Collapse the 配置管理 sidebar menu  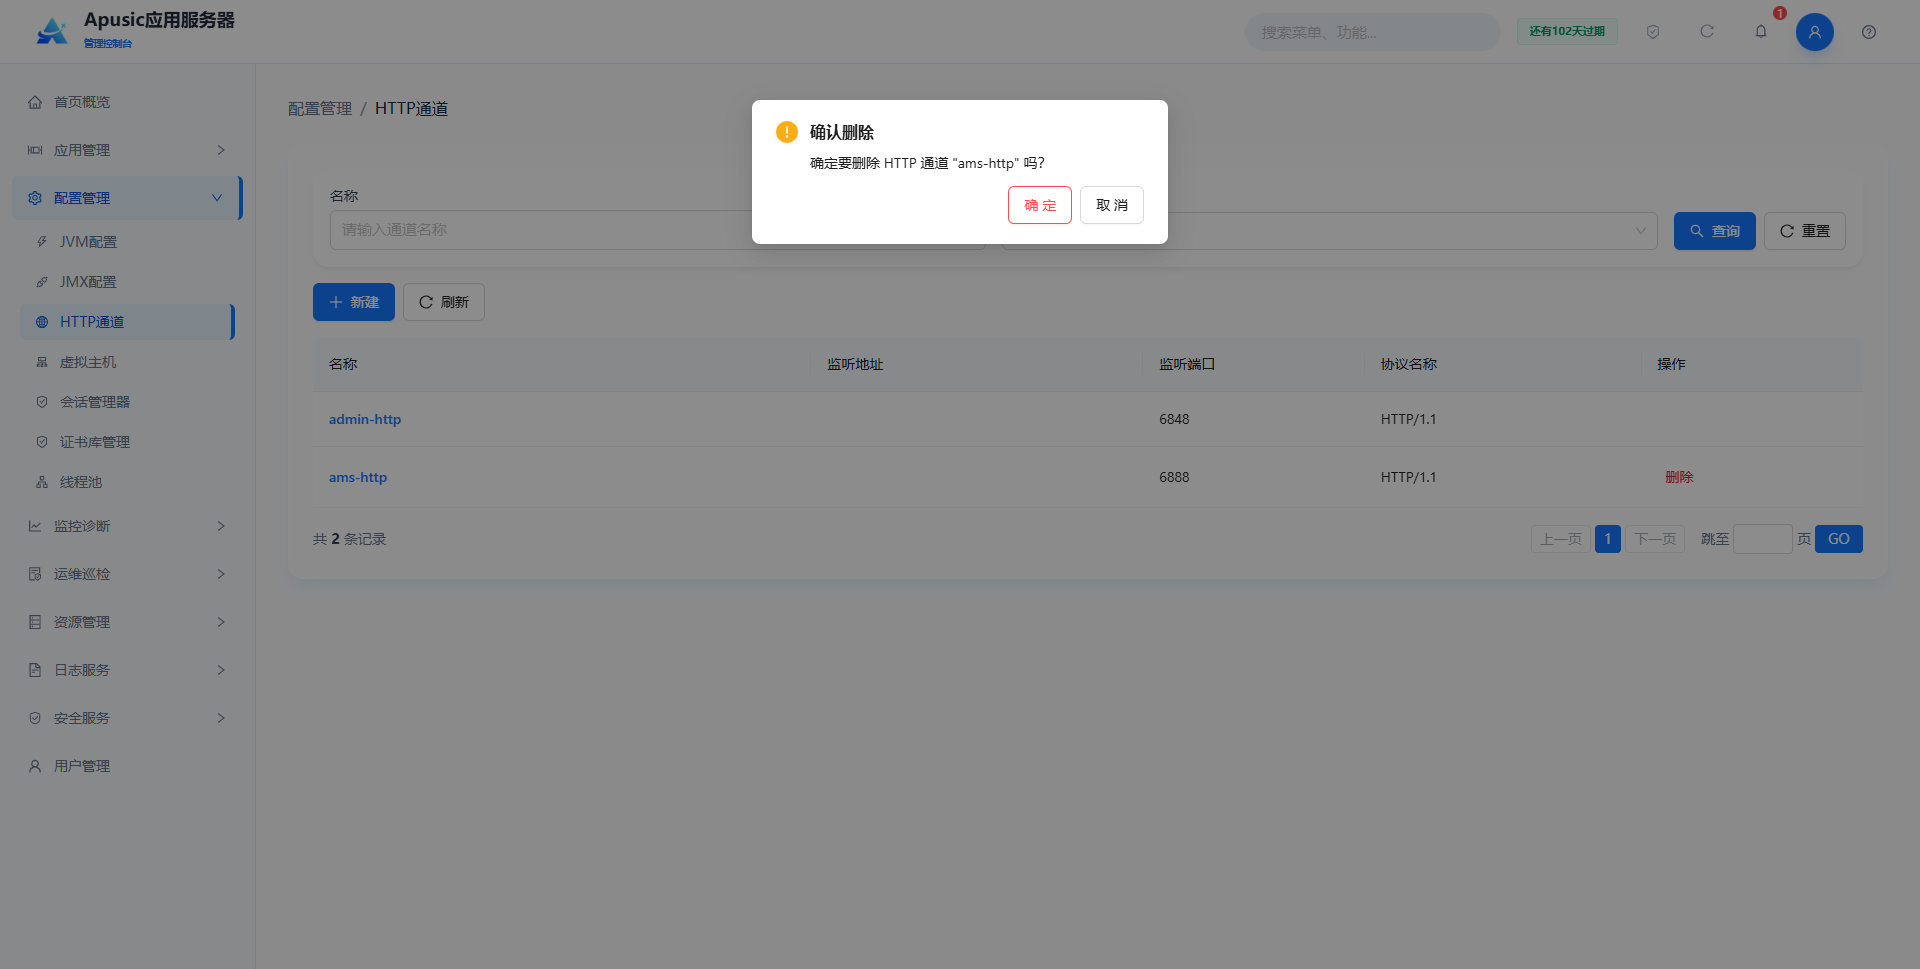[x=128, y=198]
